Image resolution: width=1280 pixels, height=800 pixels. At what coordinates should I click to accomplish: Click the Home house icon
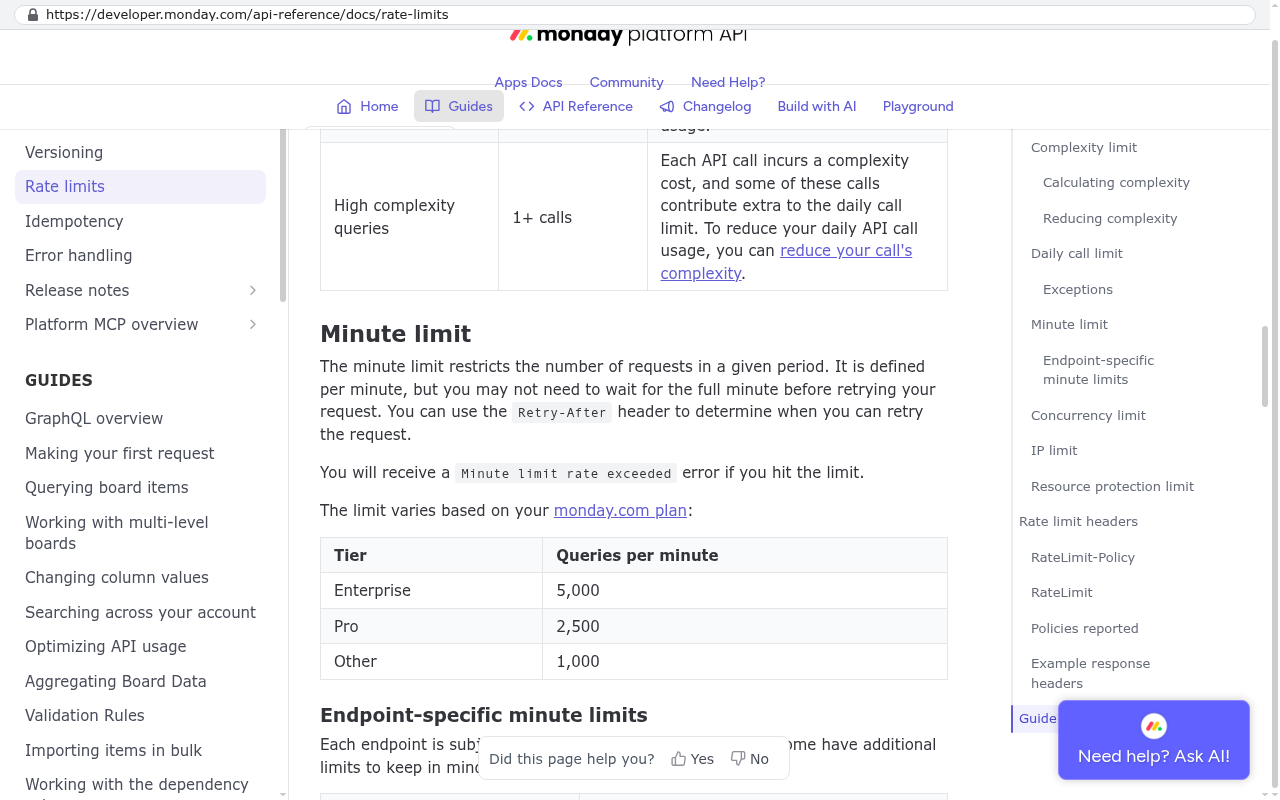click(x=344, y=107)
